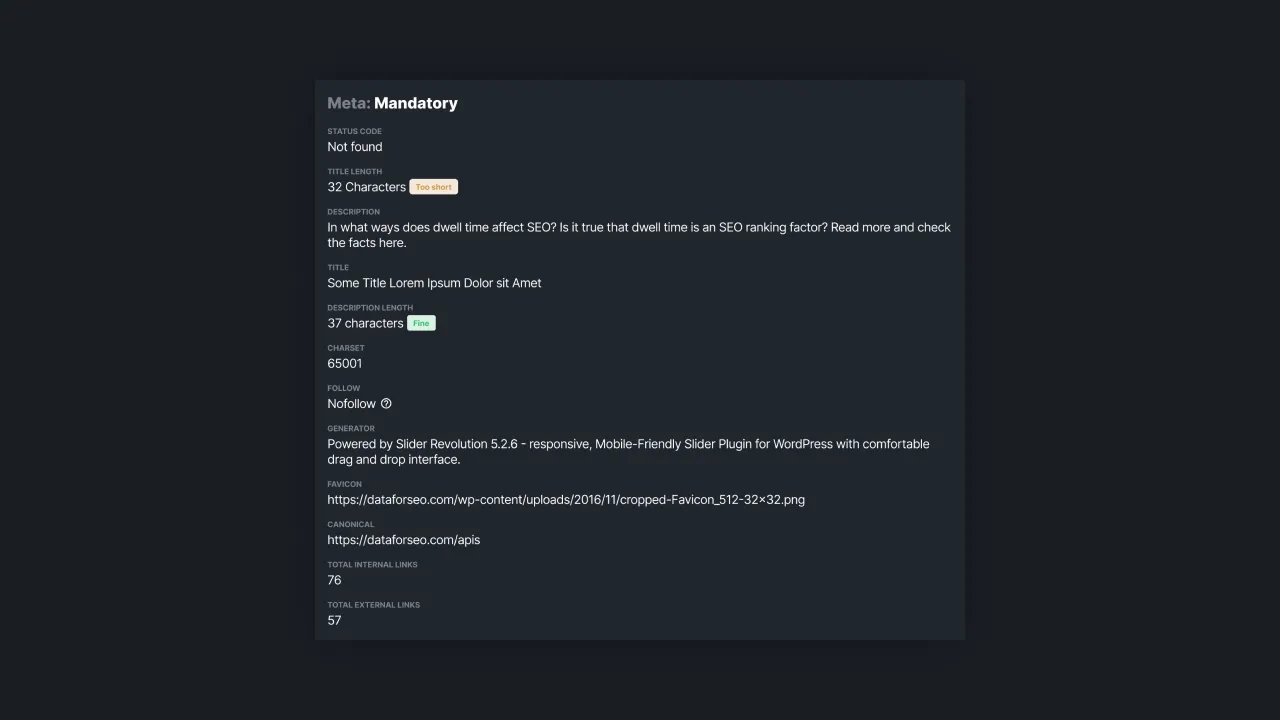The height and width of the screenshot is (720, 1280).
Task: Open the cropped-Favicon png URL
Action: (566, 500)
